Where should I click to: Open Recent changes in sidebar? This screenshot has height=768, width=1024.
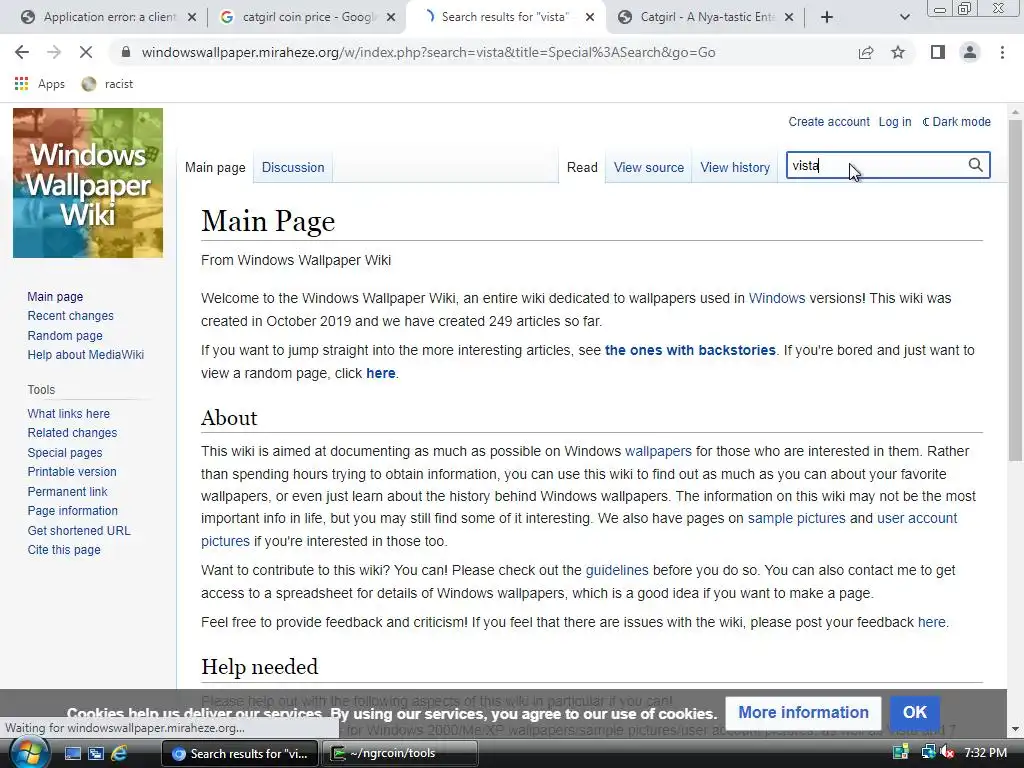click(x=71, y=315)
